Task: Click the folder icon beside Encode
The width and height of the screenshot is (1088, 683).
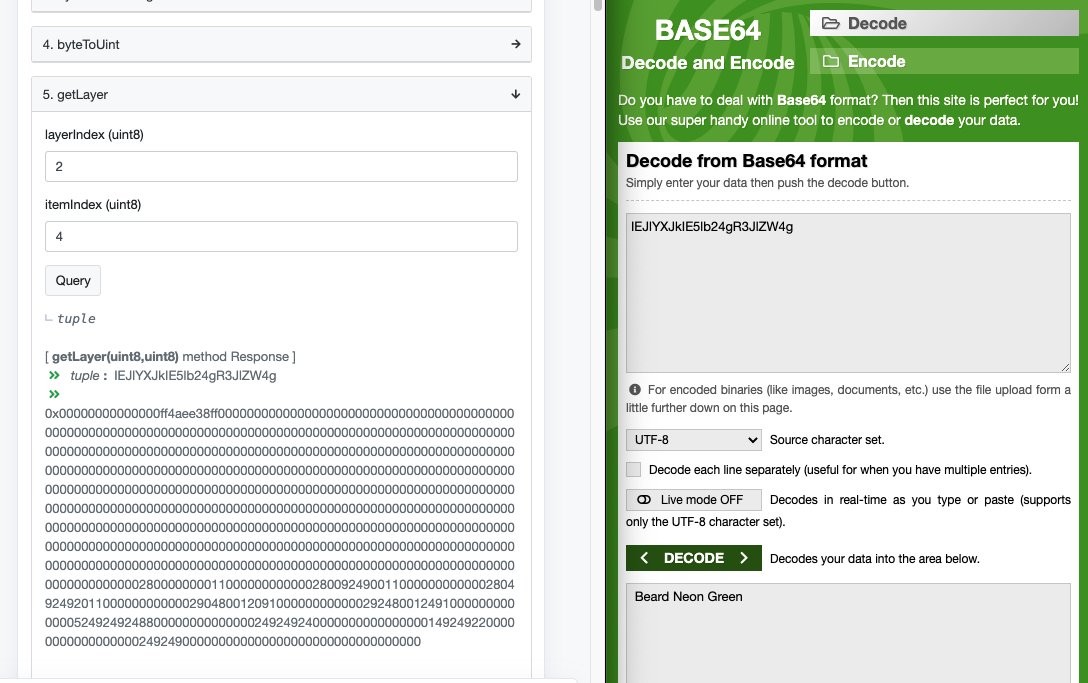Action: pyautogui.click(x=831, y=61)
